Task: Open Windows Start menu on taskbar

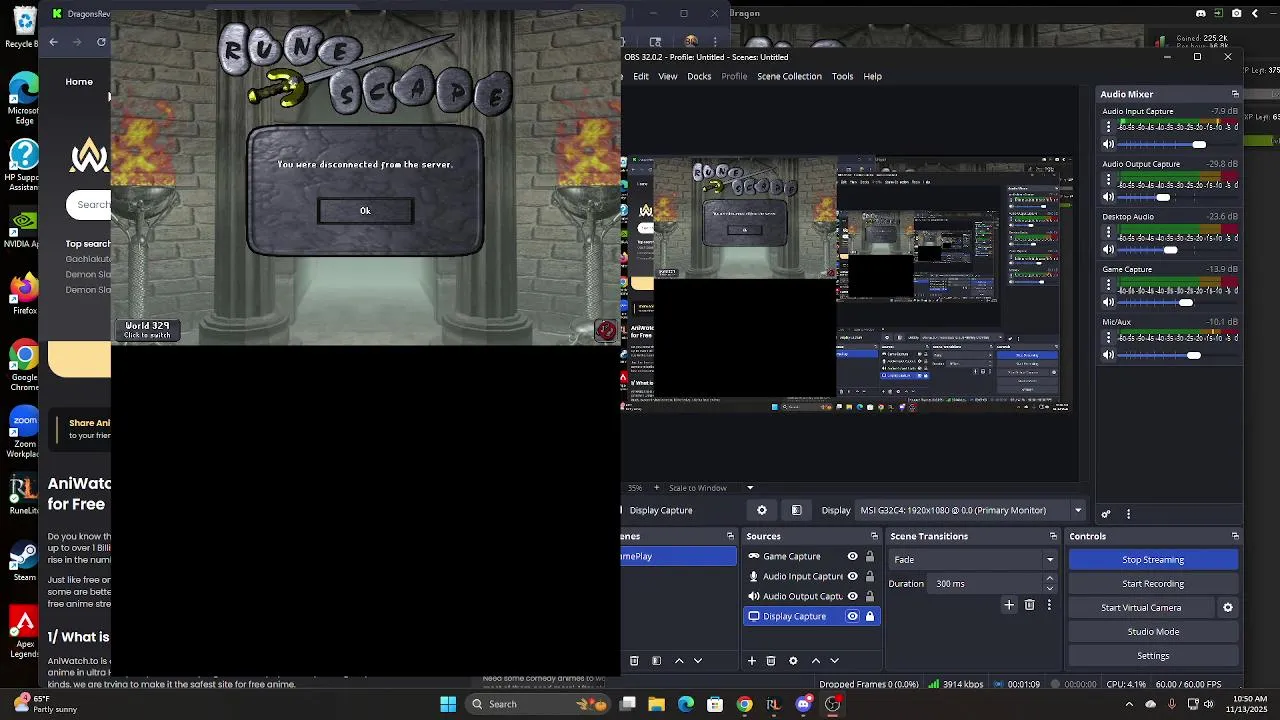Action: (448, 704)
